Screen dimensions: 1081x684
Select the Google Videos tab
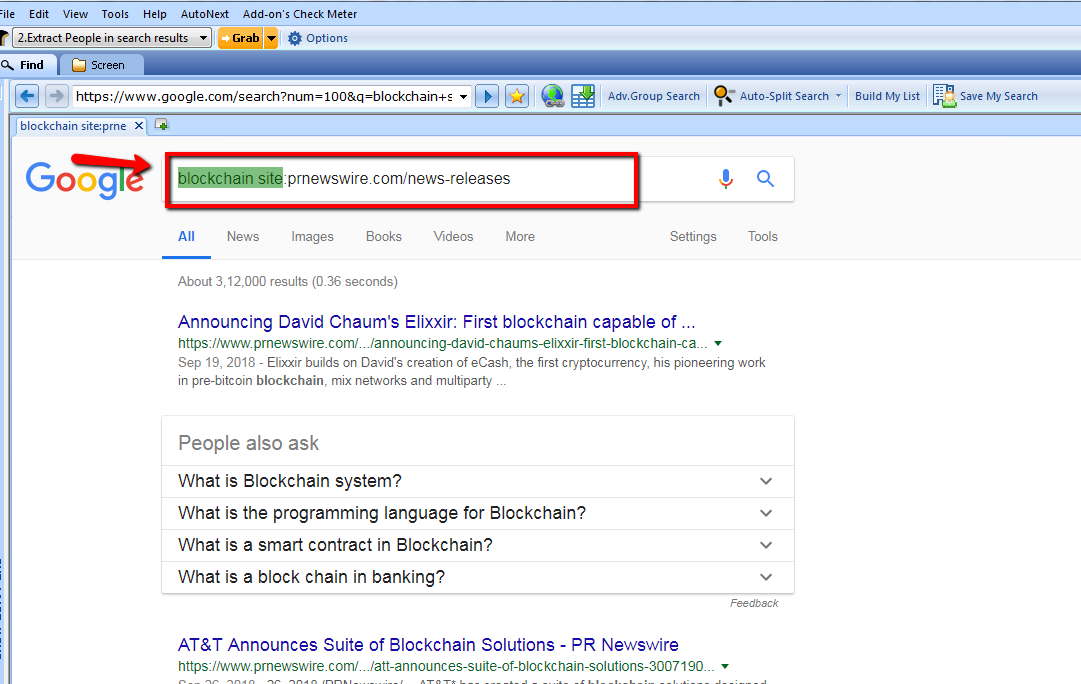pos(453,237)
